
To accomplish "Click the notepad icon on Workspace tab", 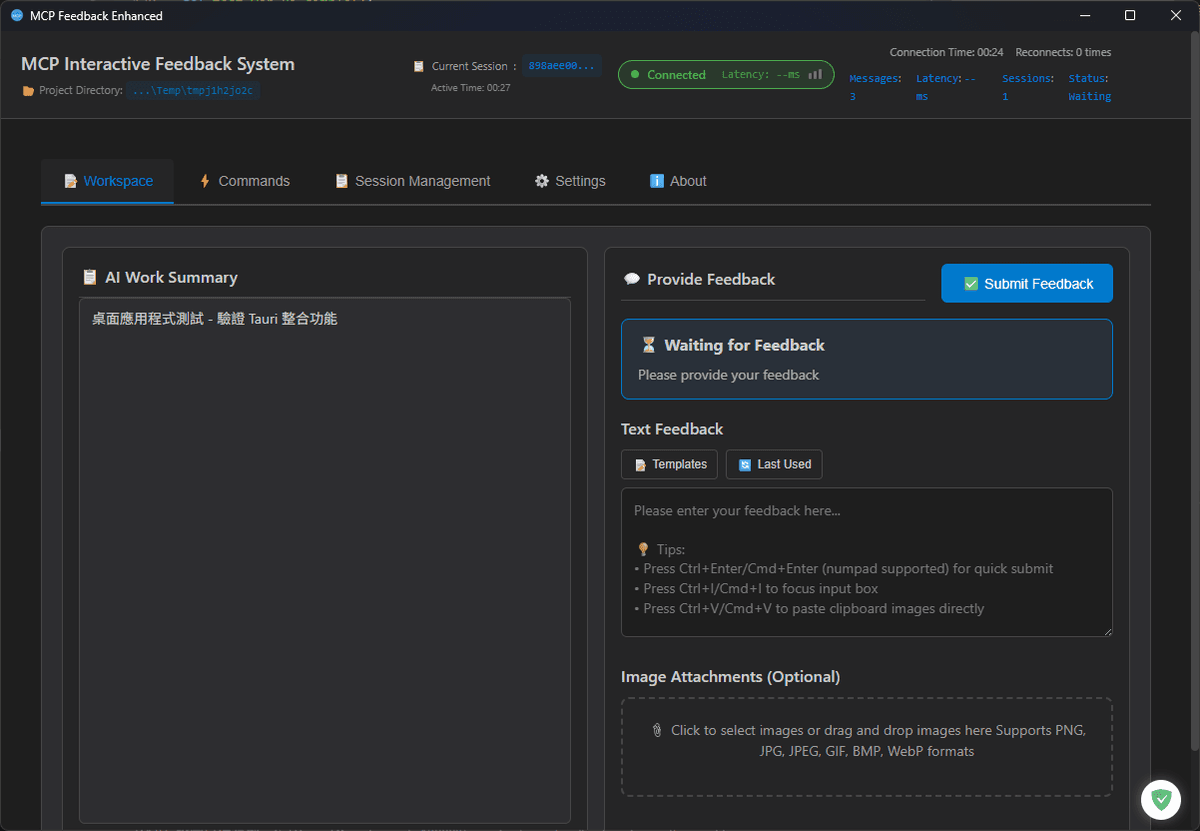I will pyautogui.click(x=70, y=181).
